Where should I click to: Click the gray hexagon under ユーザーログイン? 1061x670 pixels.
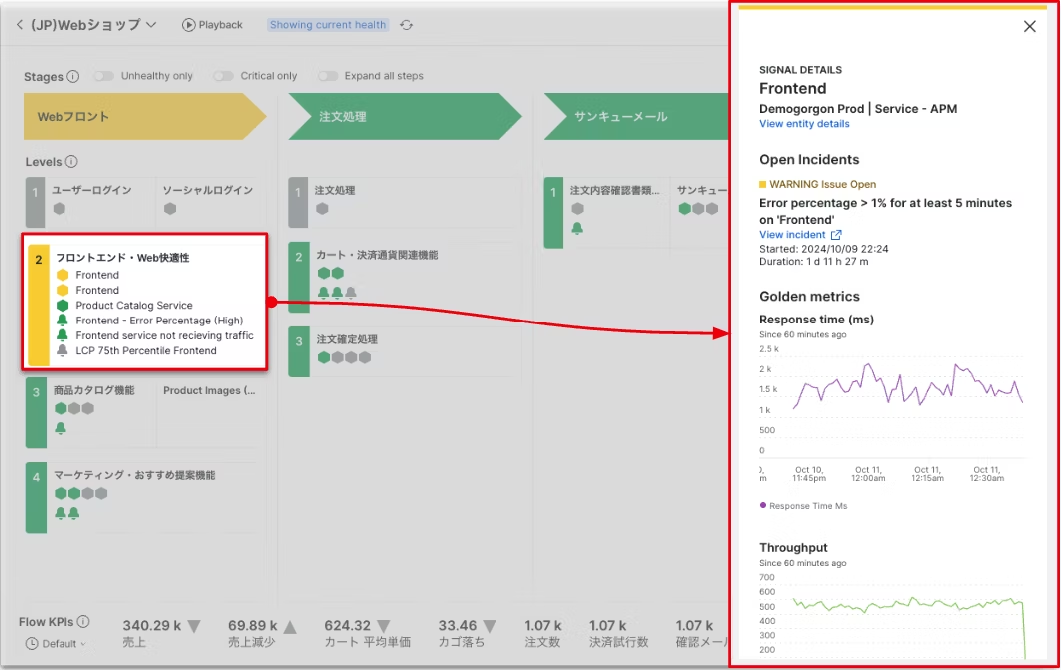tap(60, 208)
